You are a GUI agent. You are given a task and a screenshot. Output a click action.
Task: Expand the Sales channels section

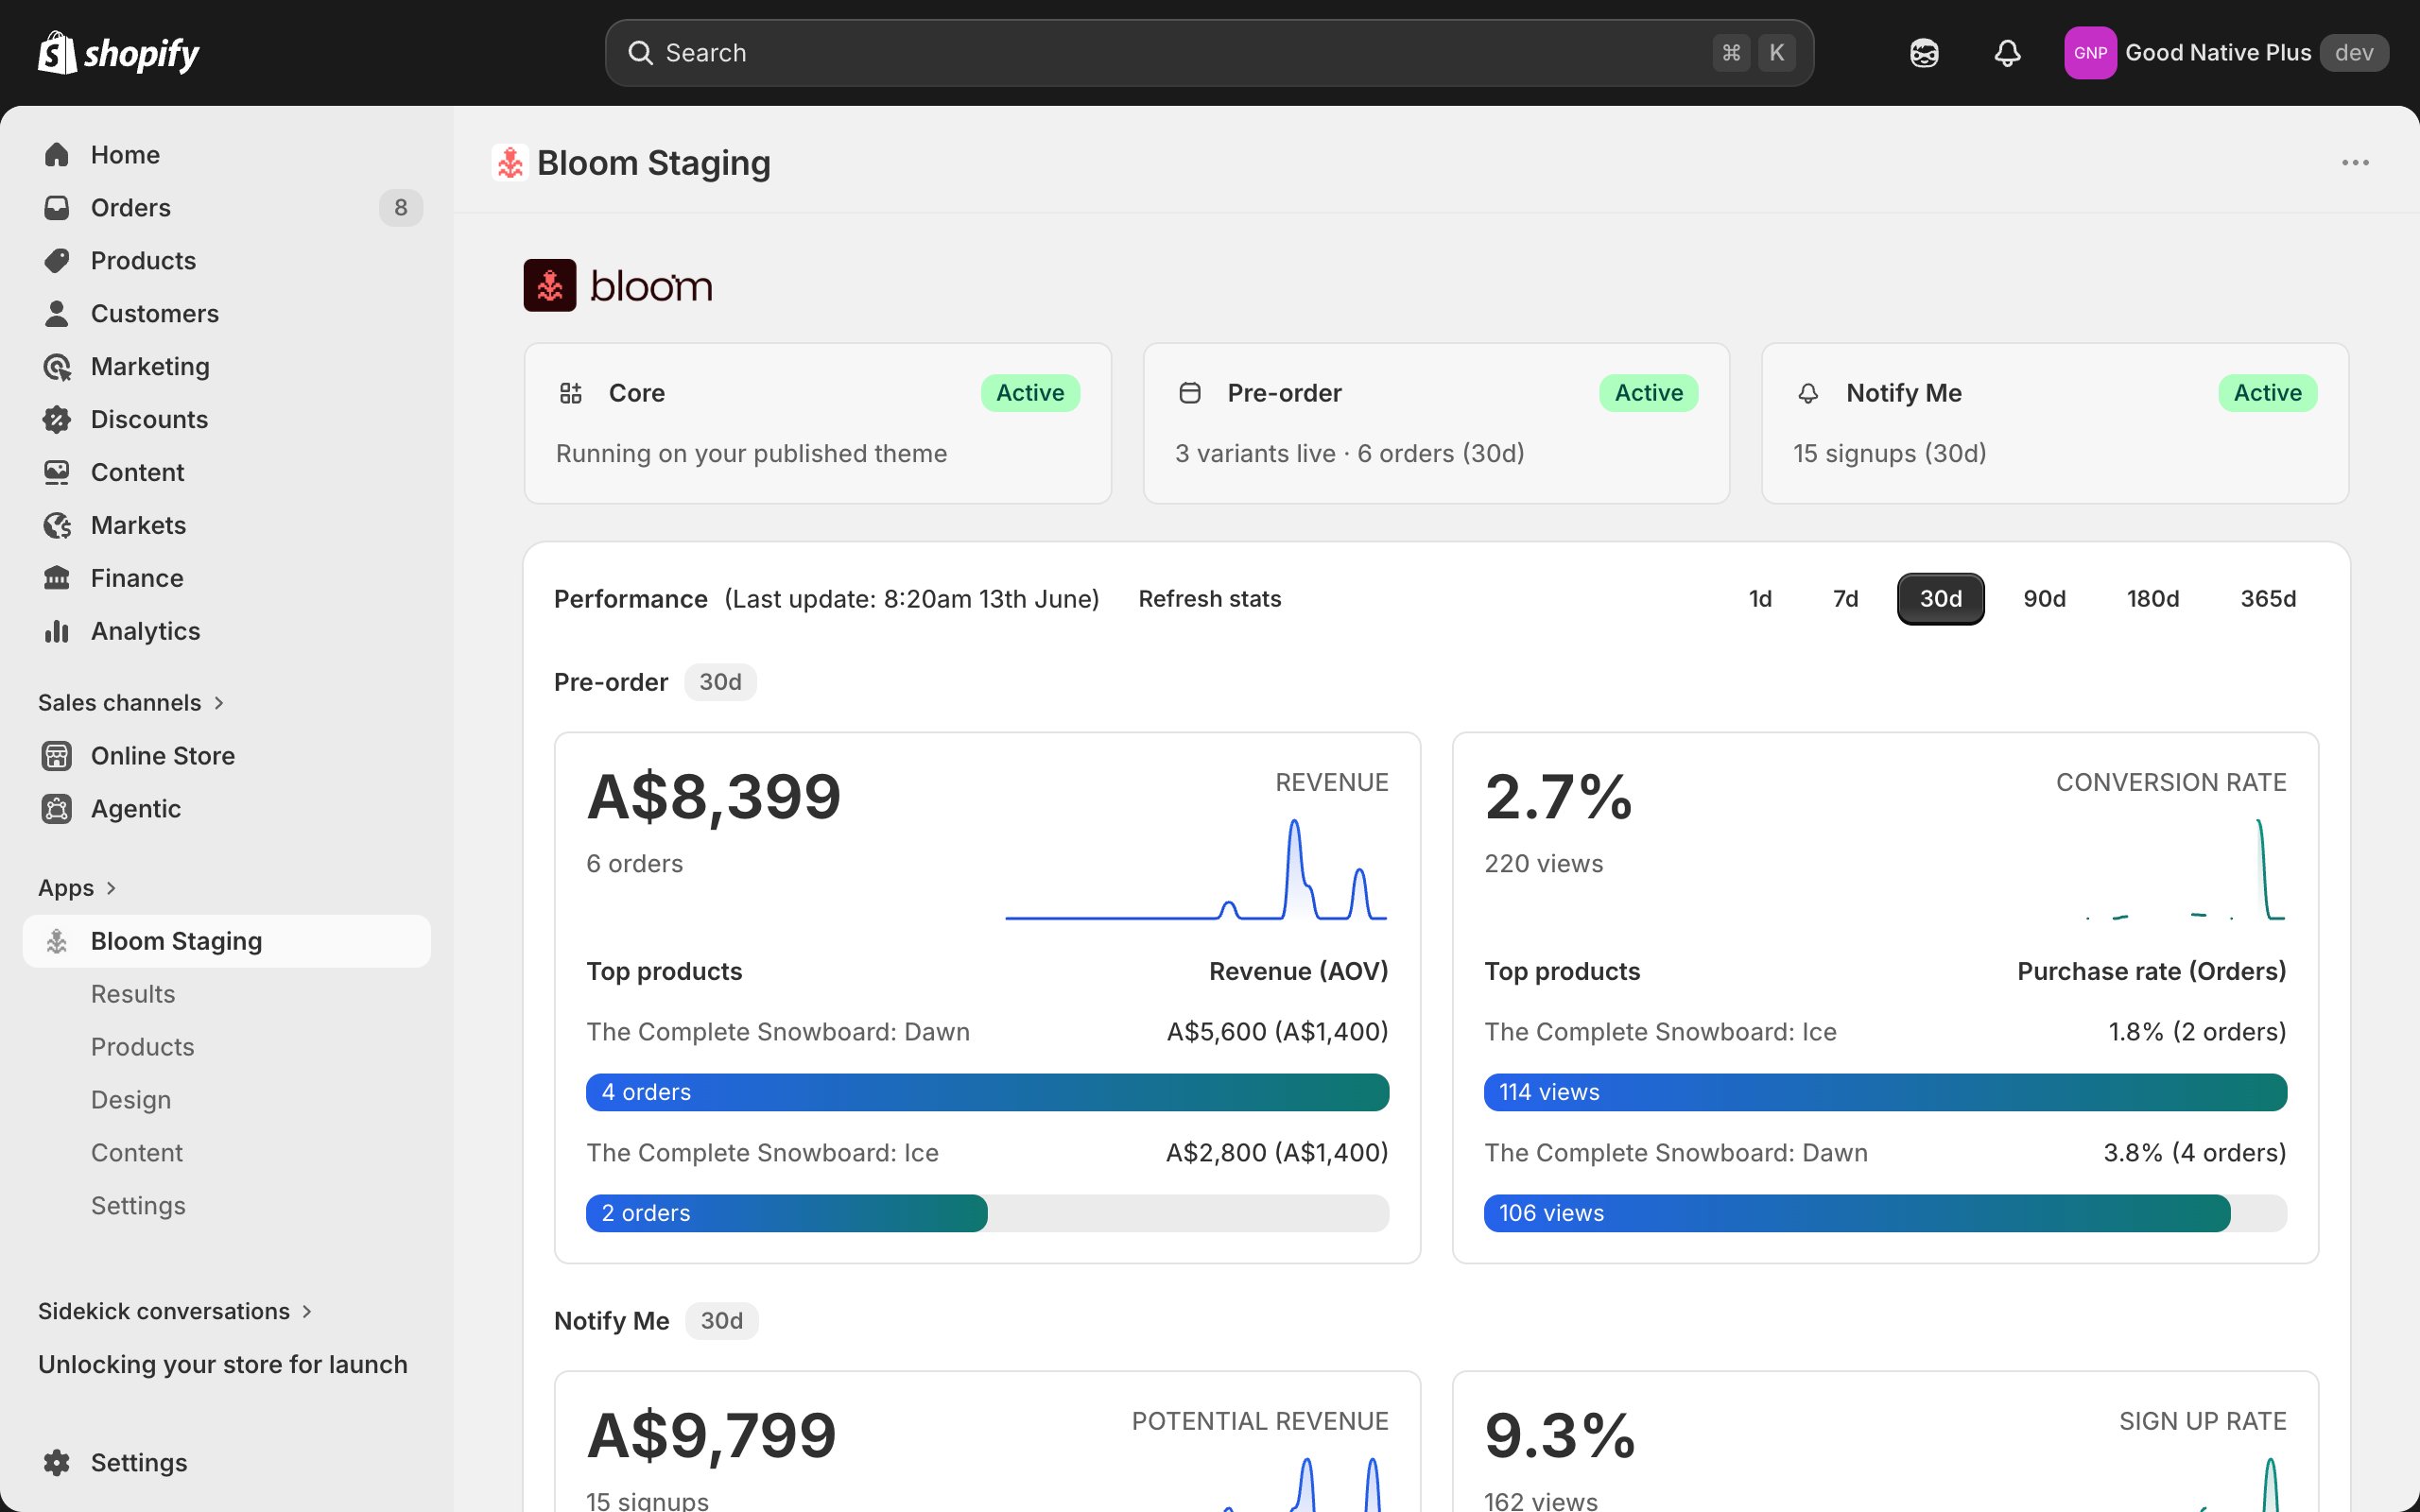pyautogui.click(x=131, y=703)
